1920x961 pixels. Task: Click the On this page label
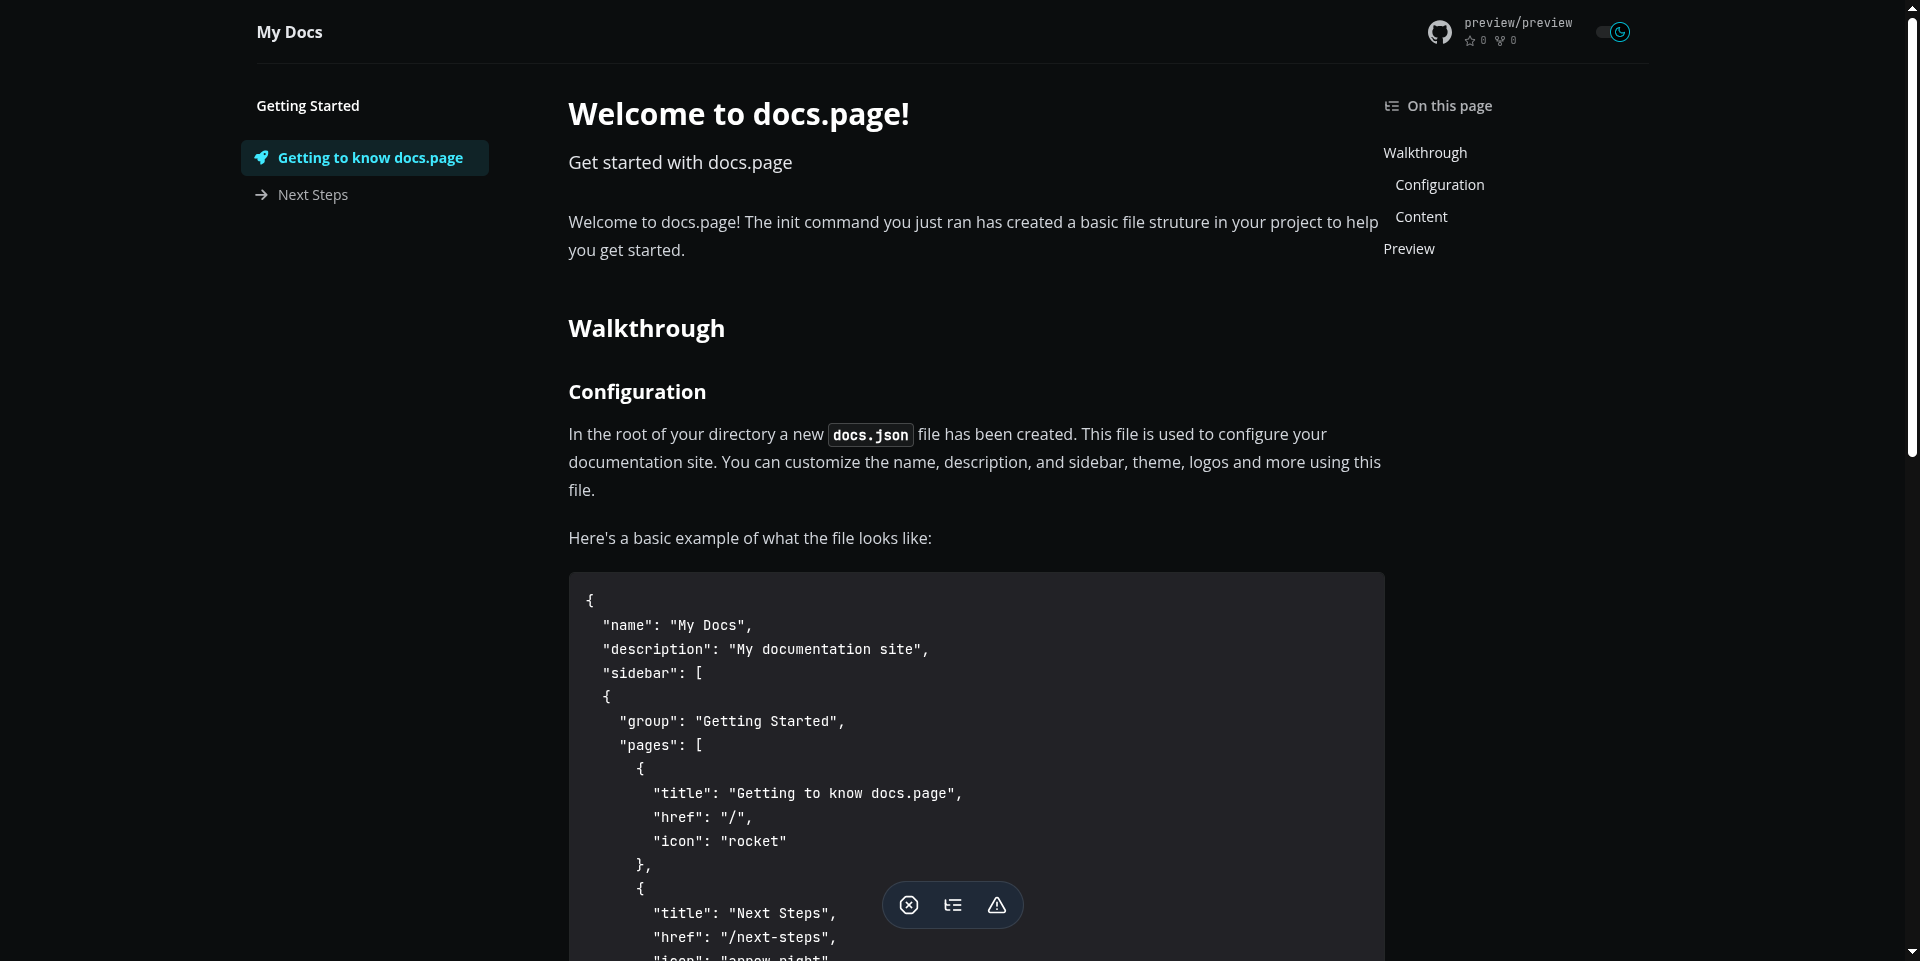(x=1450, y=106)
